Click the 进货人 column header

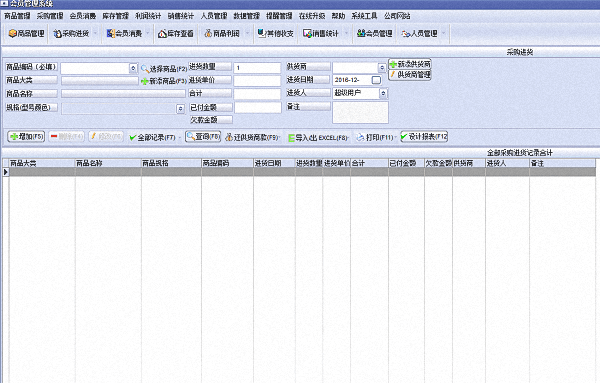[x=507, y=163]
